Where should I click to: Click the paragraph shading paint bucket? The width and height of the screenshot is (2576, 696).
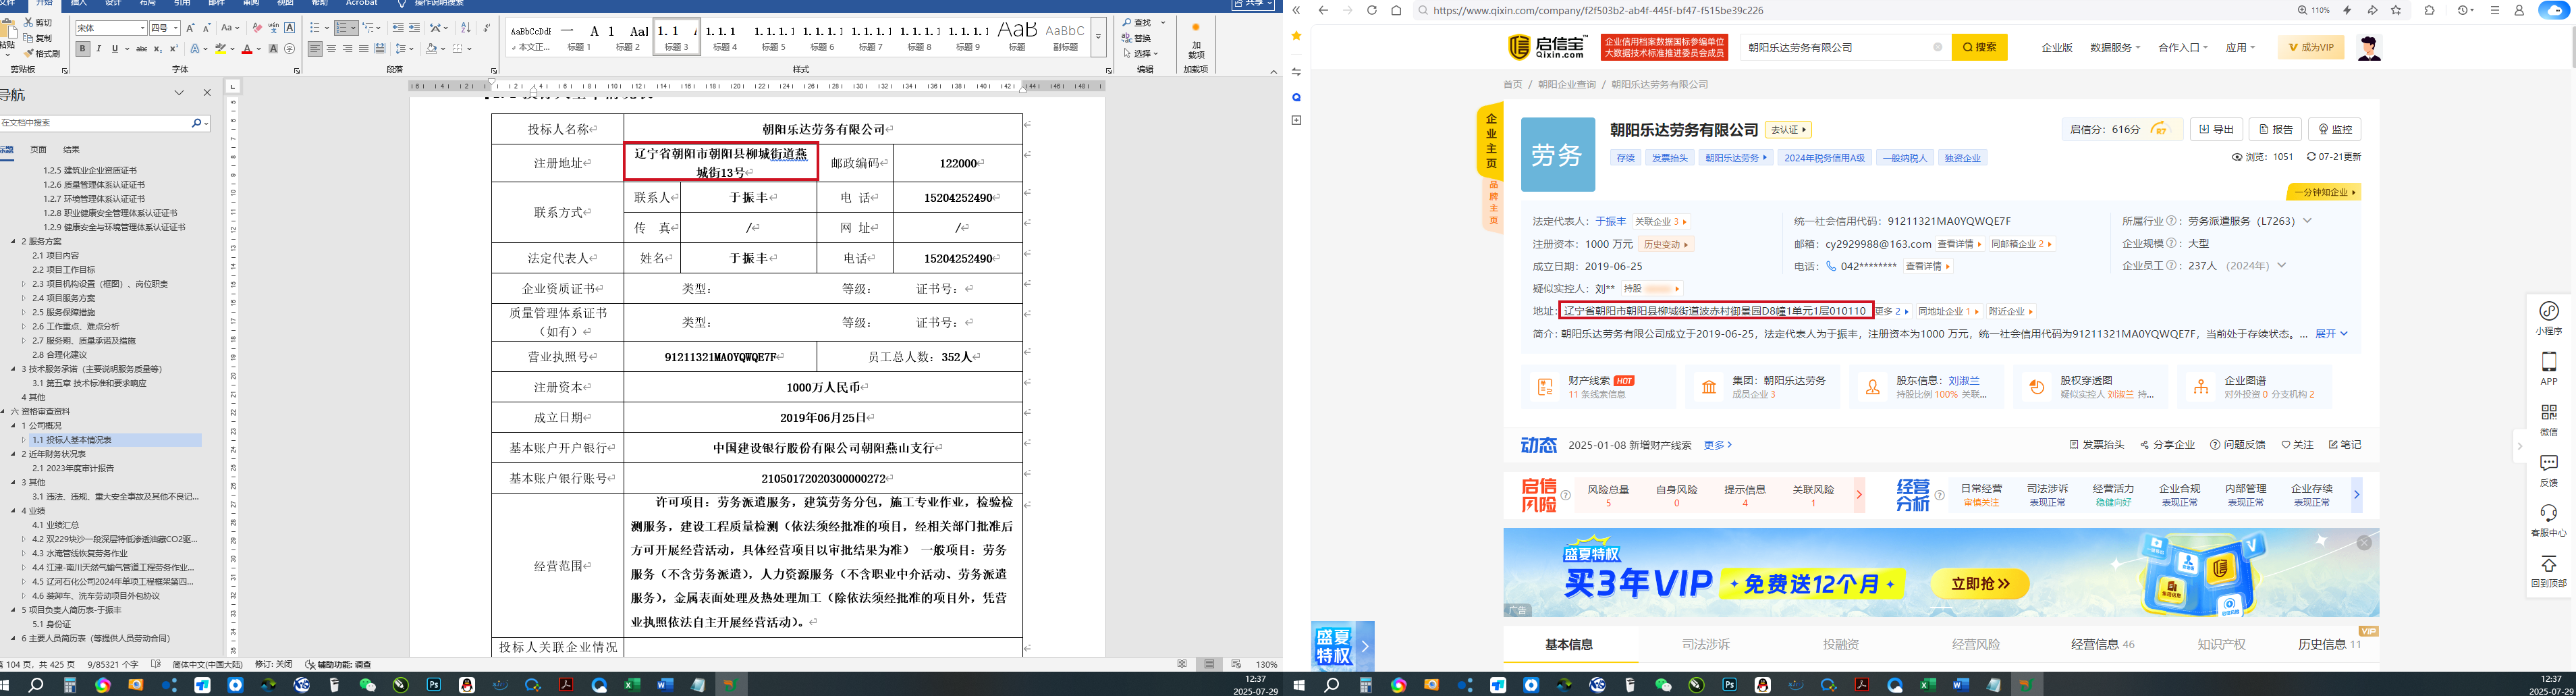432,49
